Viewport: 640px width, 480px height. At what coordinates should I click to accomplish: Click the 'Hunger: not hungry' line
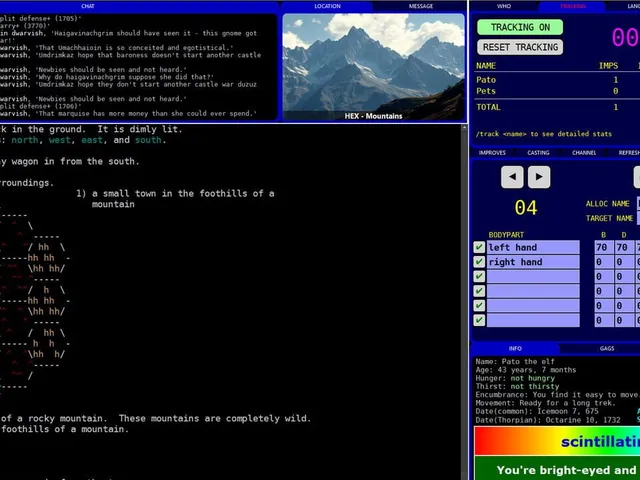pos(515,378)
